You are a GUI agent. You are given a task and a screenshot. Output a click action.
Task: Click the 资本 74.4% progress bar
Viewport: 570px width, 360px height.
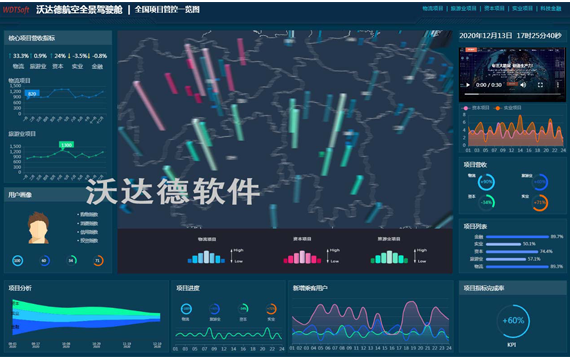(x=512, y=252)
